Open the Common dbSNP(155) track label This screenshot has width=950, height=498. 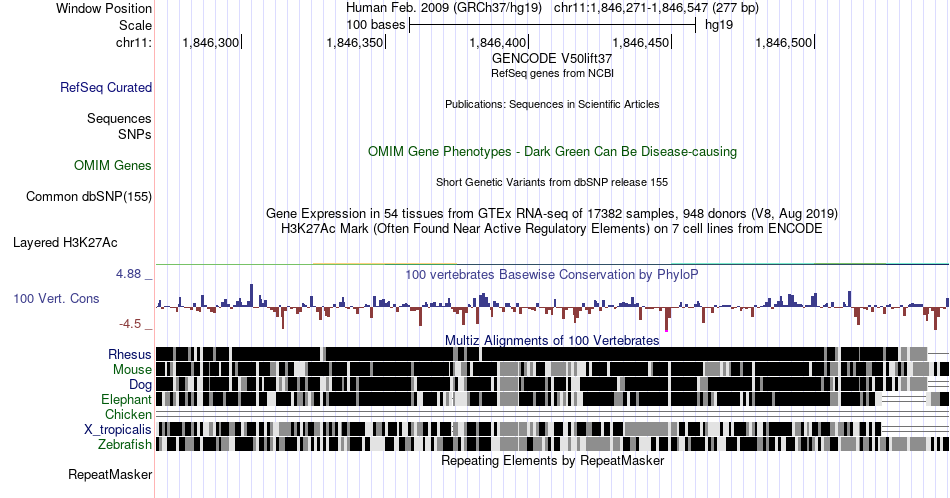tap(89, 196)
